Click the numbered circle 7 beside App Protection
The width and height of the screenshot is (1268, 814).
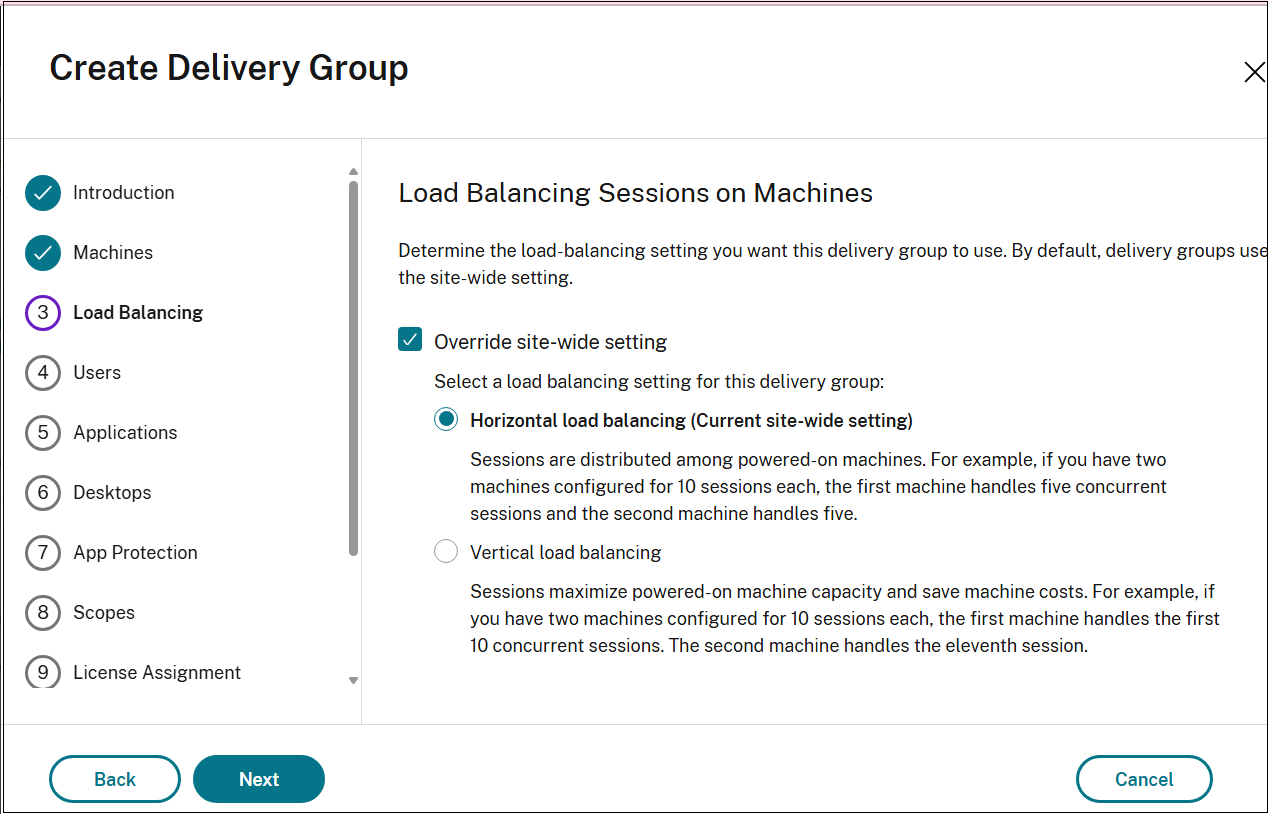[x=42, y=552]
